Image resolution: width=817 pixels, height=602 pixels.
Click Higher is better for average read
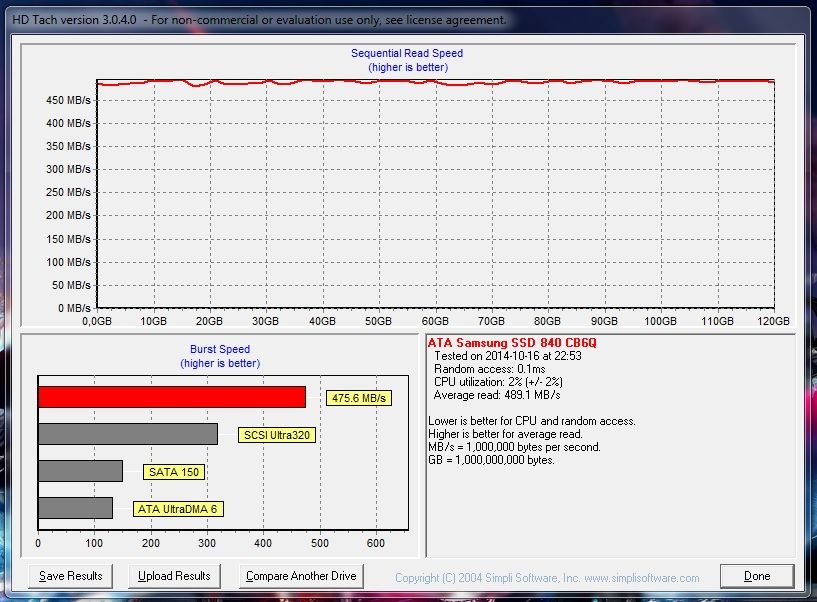coord(505,434)
